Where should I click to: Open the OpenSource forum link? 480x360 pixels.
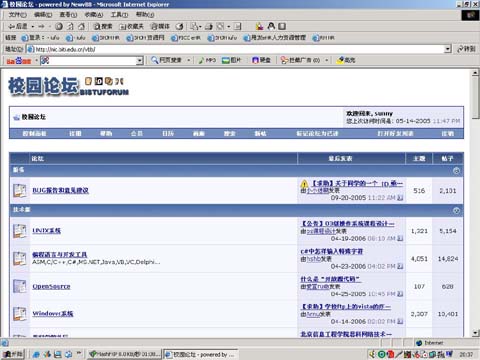click(51, 286)
